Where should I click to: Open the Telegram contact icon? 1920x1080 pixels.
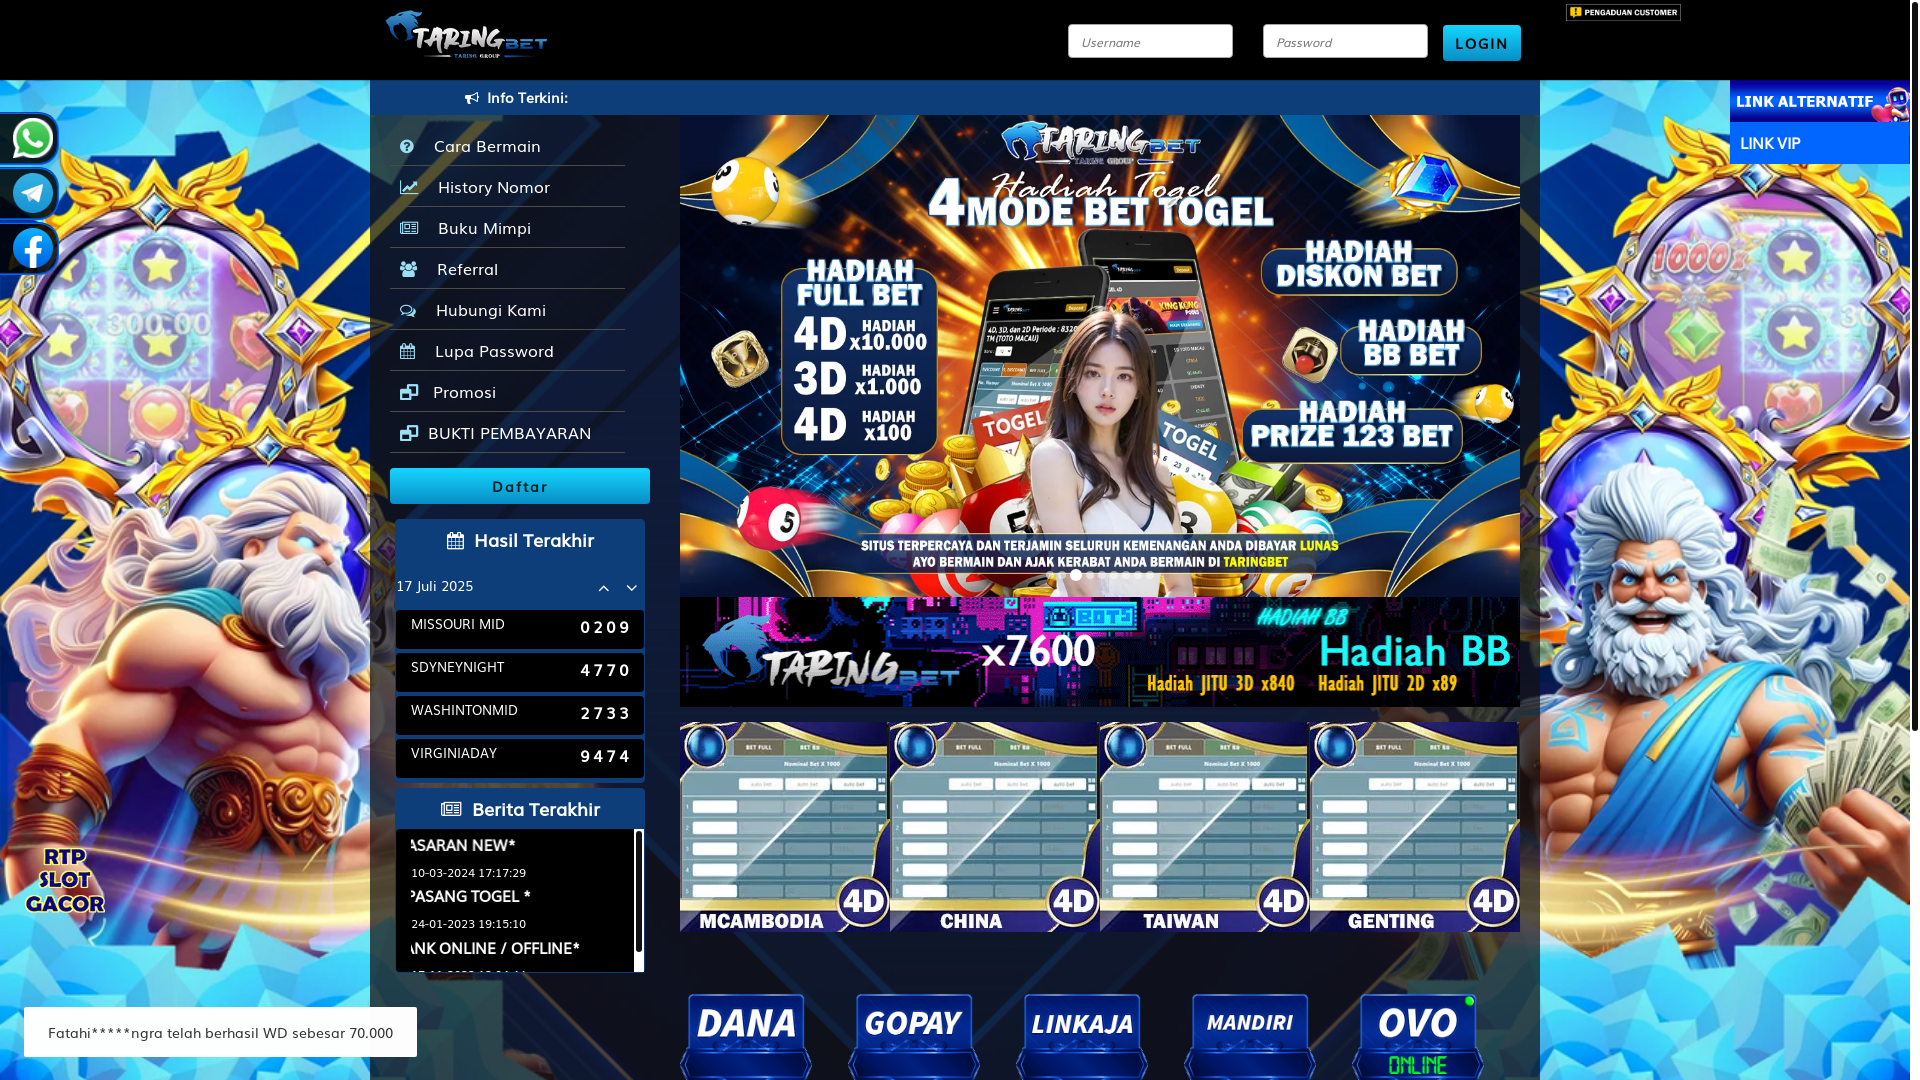tap(32, 193)
